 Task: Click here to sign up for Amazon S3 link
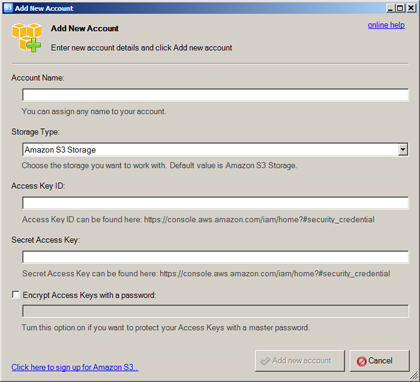click(x=75, y=367)
